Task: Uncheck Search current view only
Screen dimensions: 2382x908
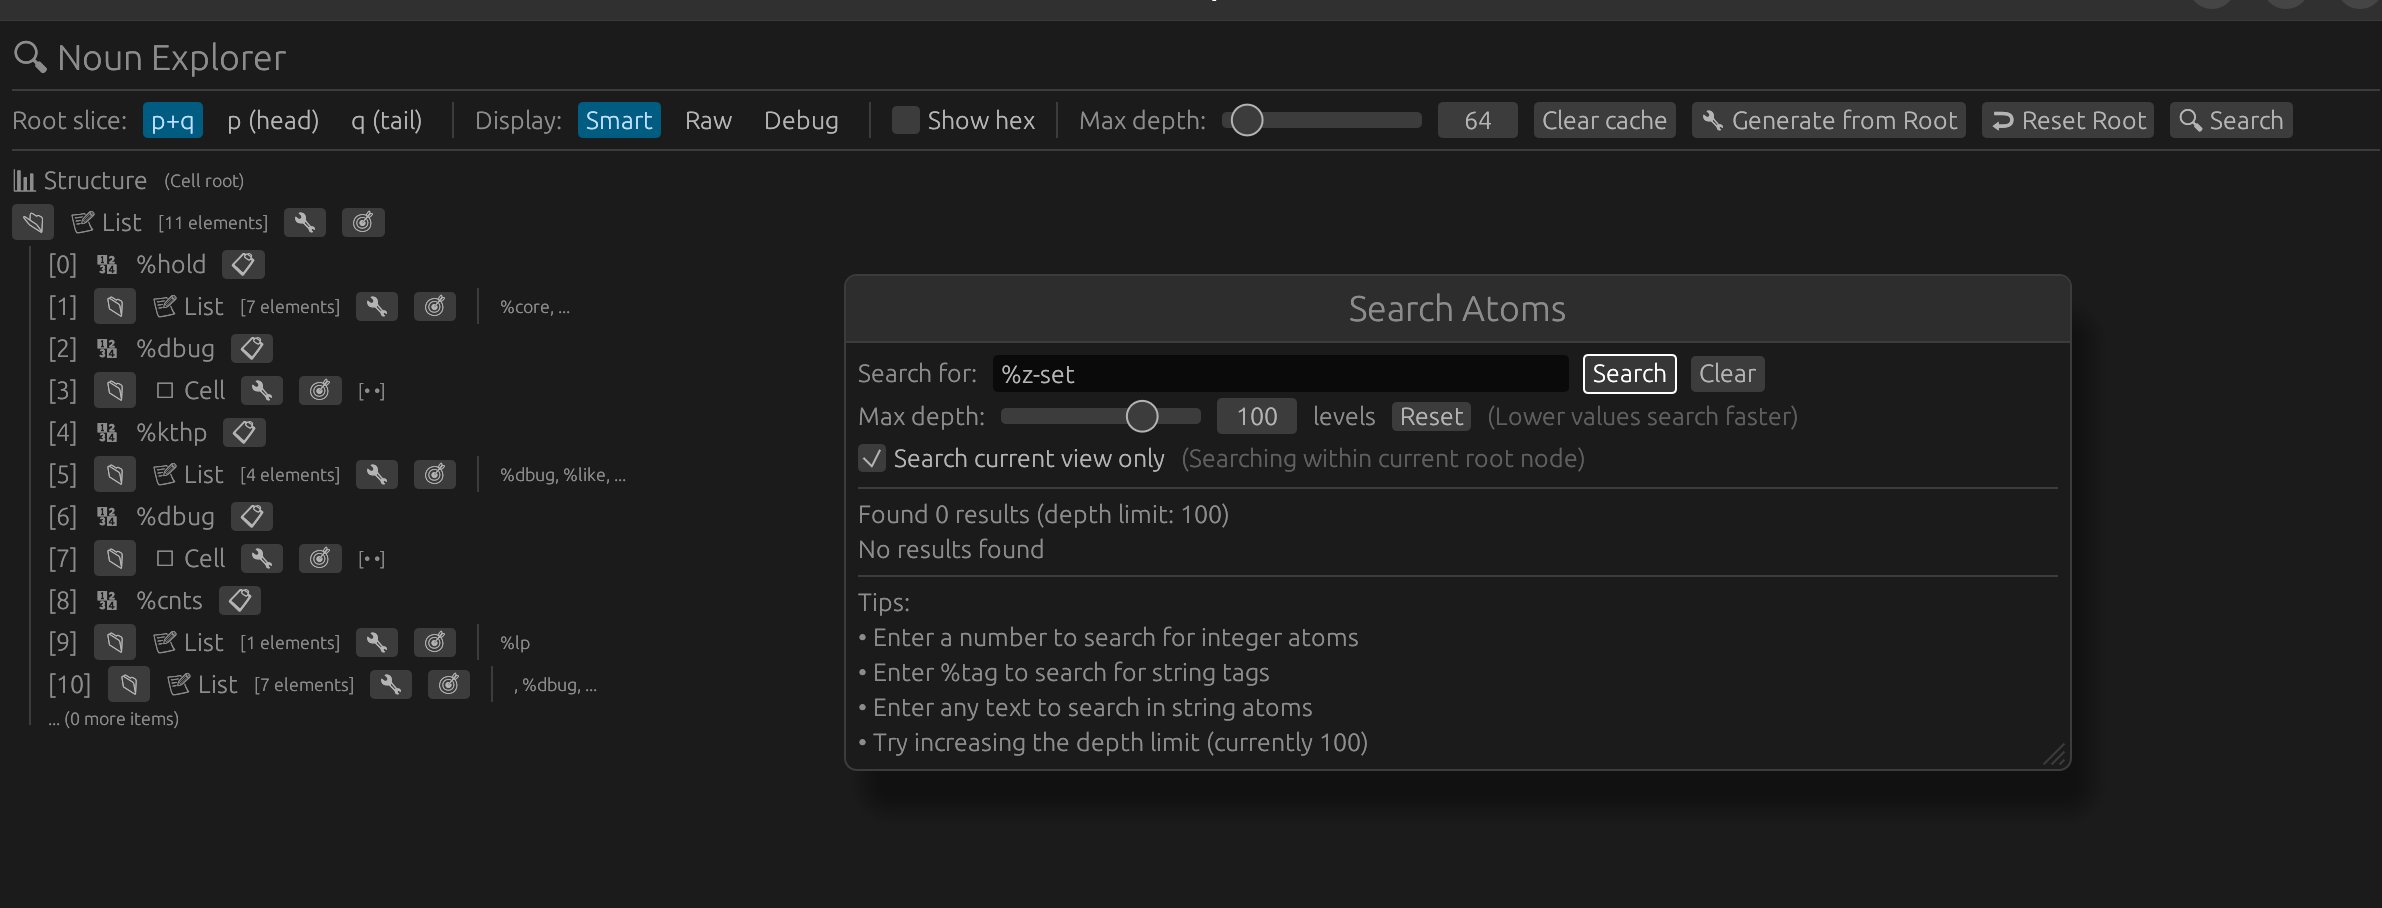Action: click(x=872, y=459)
